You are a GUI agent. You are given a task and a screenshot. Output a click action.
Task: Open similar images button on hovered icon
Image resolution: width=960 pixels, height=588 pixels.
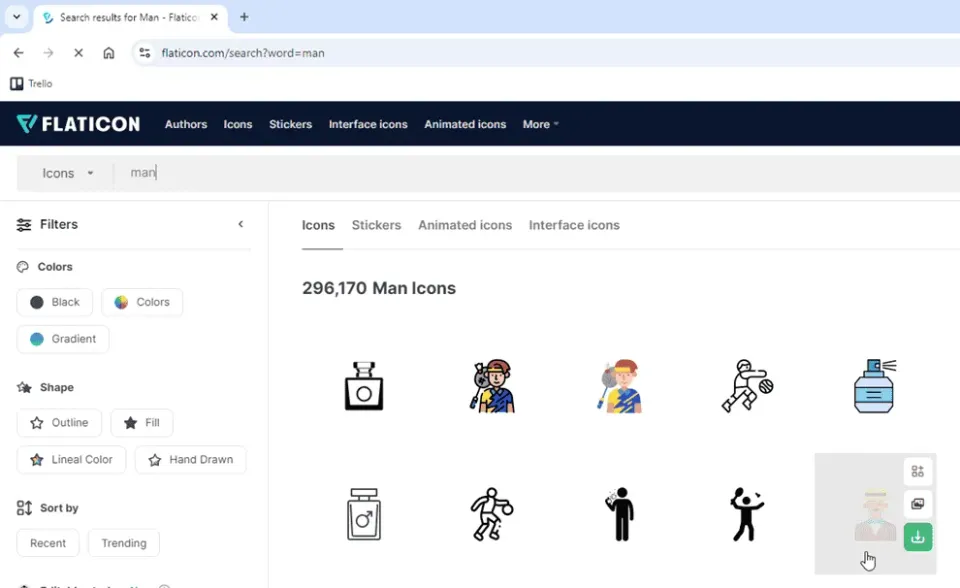[x=917, y=503]
